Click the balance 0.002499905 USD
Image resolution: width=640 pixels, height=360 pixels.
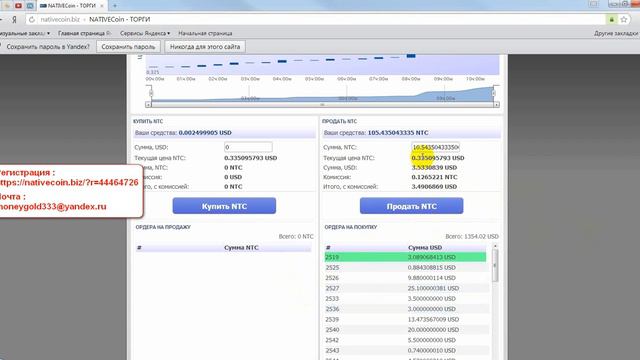205,133
